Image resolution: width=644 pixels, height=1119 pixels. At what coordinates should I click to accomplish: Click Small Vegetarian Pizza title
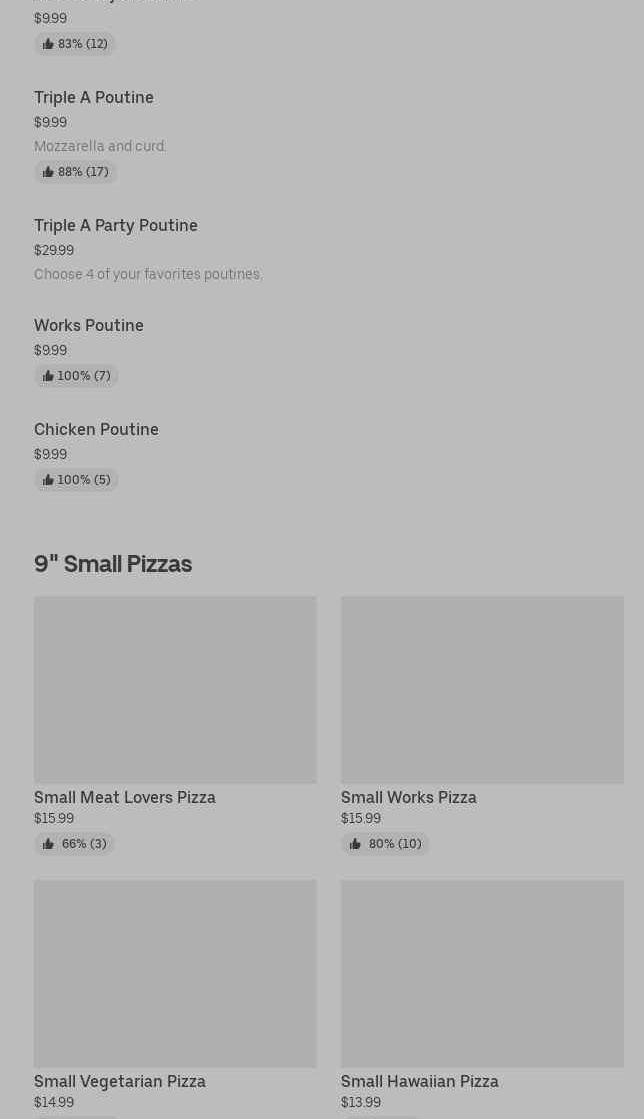[120, 1081]
